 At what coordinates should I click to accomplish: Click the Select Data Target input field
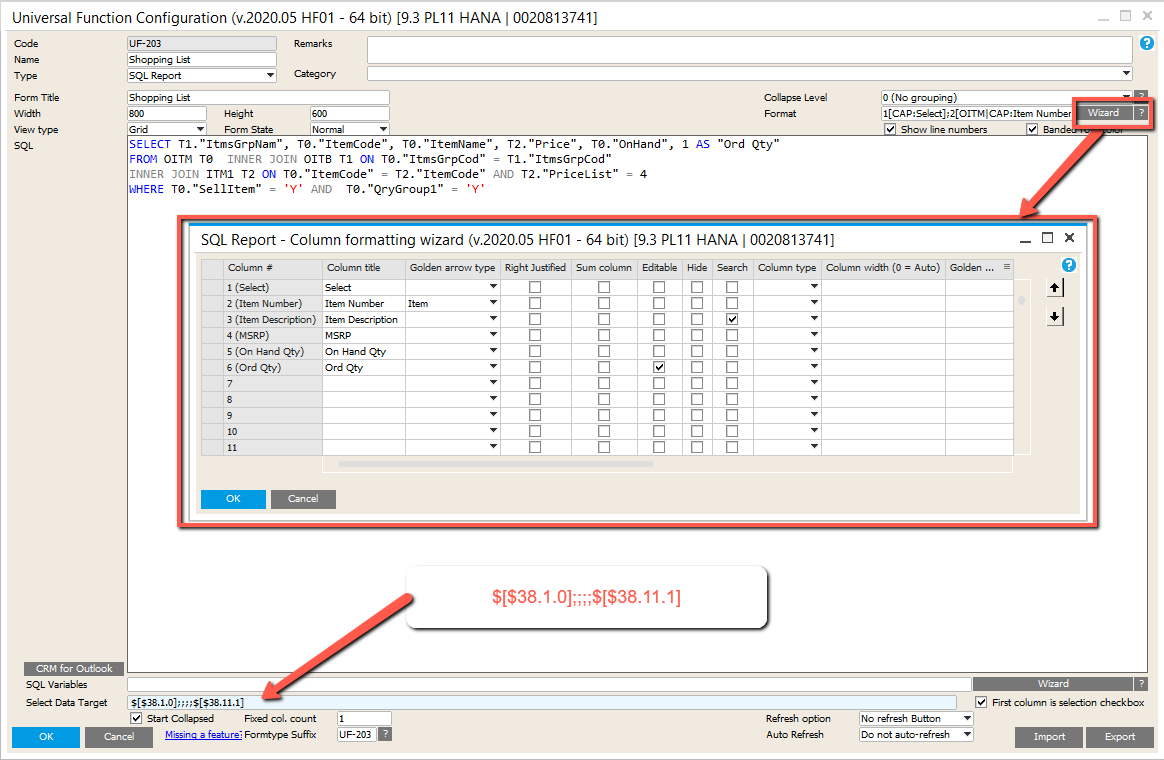tap(542, 702)
